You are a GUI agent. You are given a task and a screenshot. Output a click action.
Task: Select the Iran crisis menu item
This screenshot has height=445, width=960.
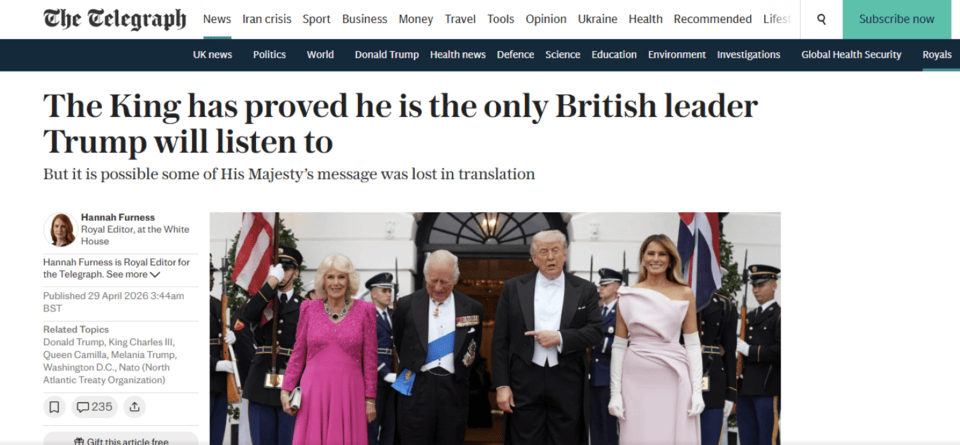click(x=266, y=19)
